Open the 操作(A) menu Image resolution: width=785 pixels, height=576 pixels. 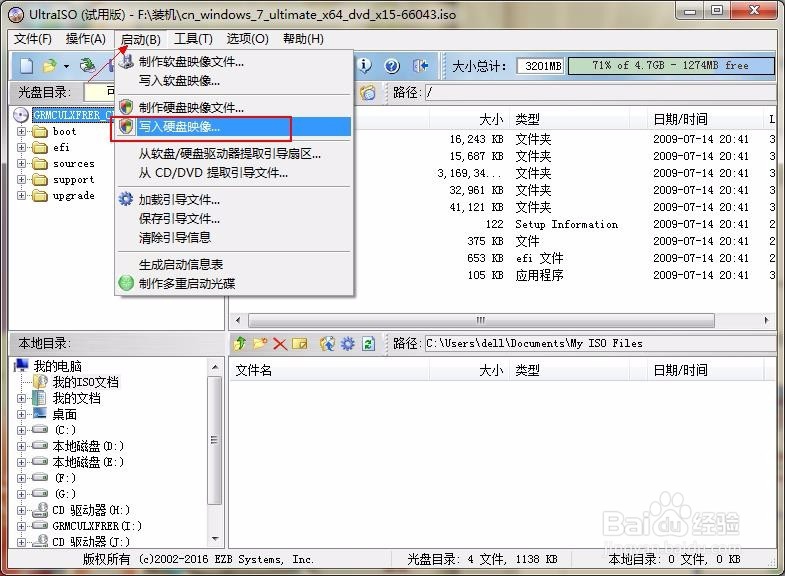86,39
